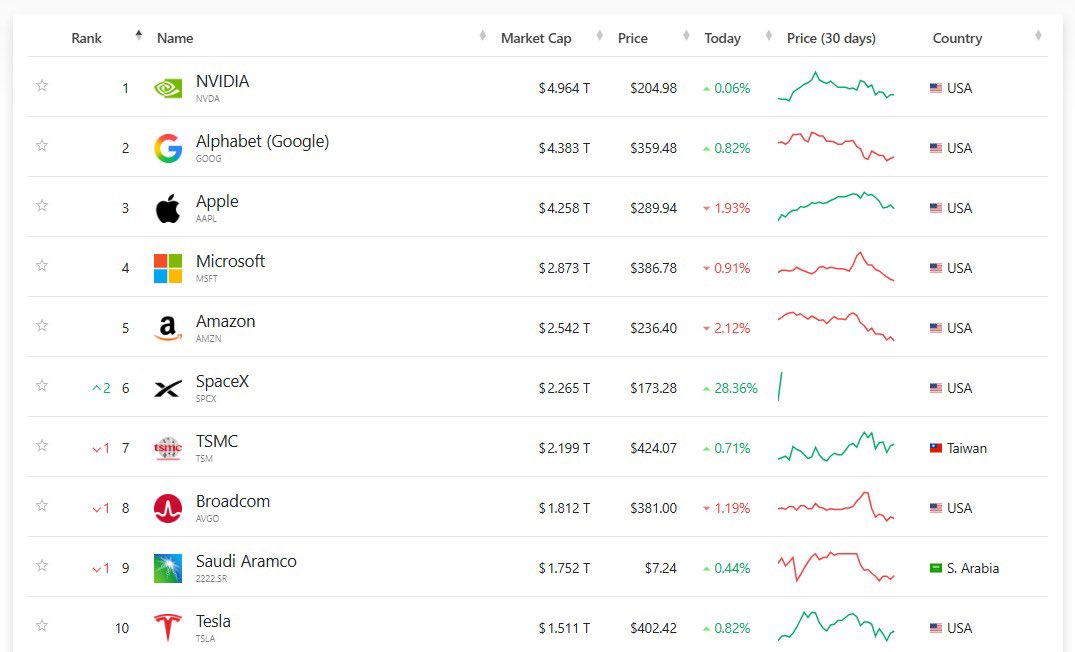Select the Microsoft logo icon

pyautogui.click(x=168, y=268)
